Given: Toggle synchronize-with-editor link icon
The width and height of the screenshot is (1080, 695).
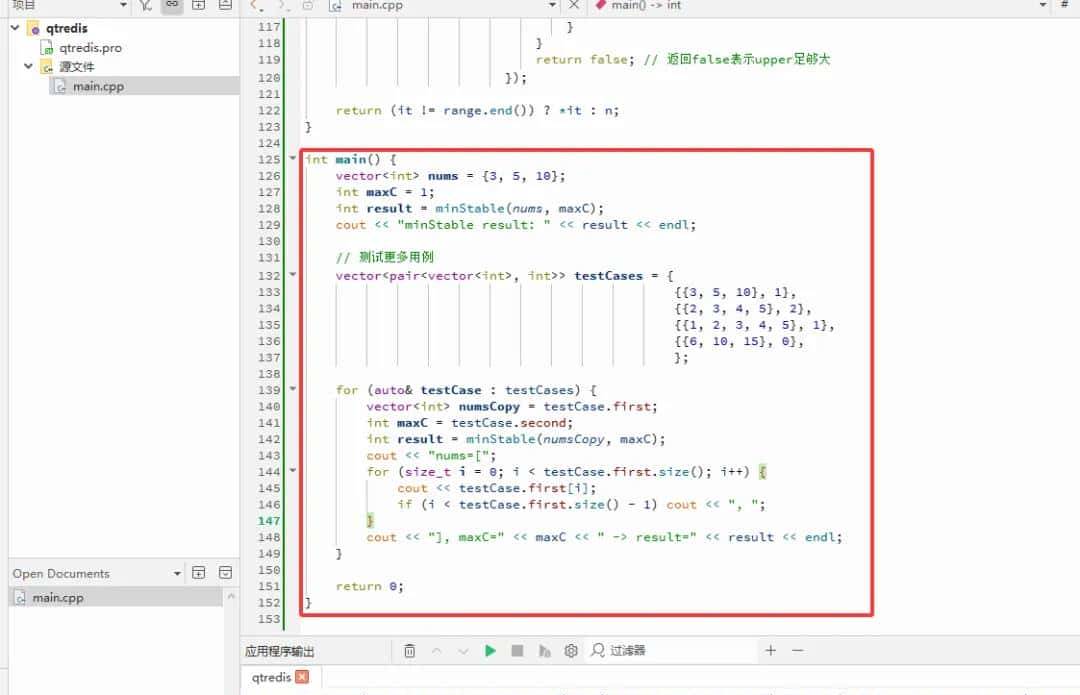Looking at the screenshot, I should 172,6.
